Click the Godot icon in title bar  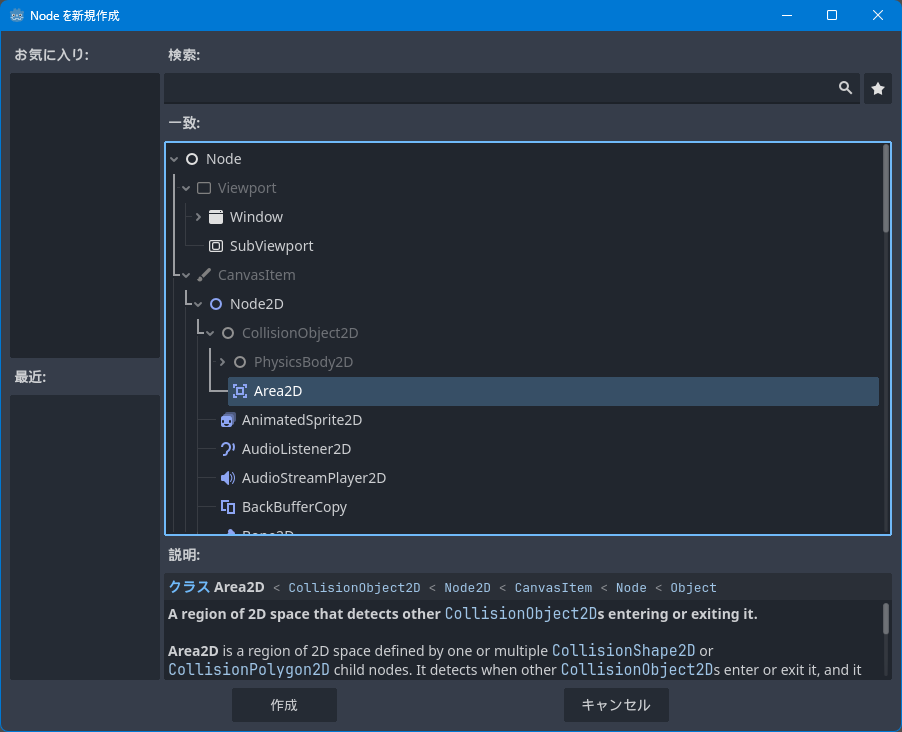coord(17,16)
